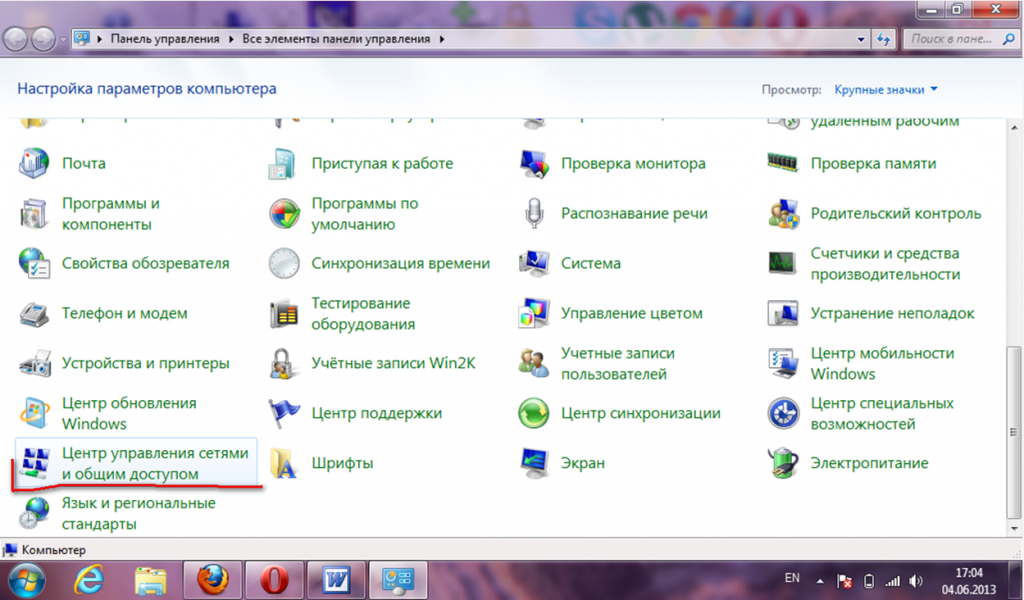
Task: Click Панель управления in the address breadcrumb
Action: (164, 39)
